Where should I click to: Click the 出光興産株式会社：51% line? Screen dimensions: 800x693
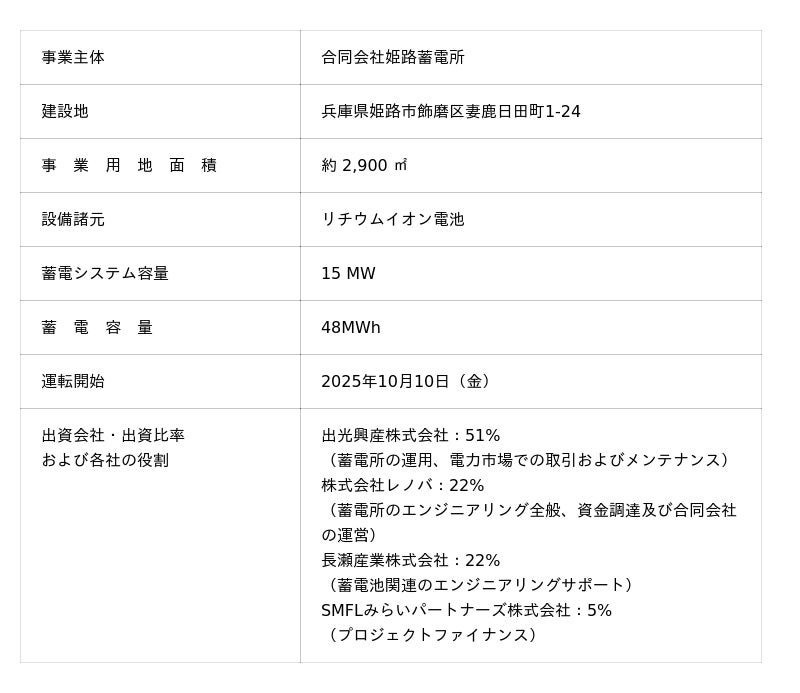(x=410, y=436)
